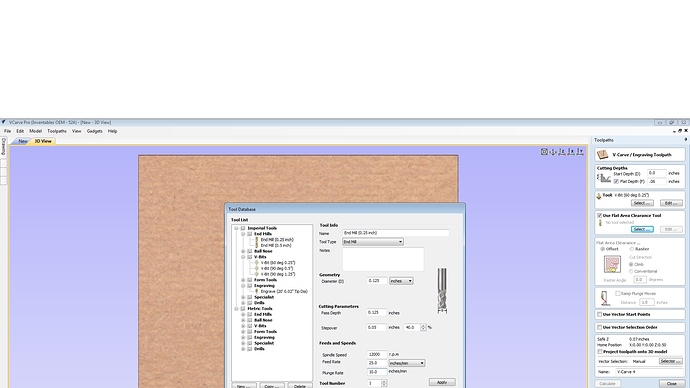
Task: Click Select button under Flat Area Clearance Tool
Action: tap(642, 230)
